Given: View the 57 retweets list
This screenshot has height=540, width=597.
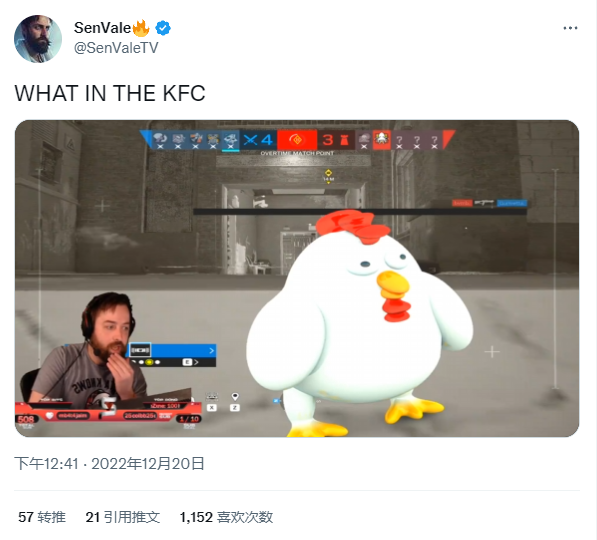Looking at the screenshot, I should pyautogui.click(x=42, y=517).
